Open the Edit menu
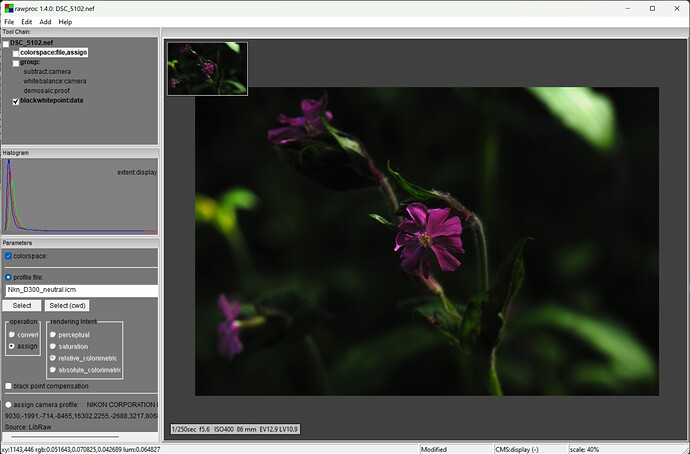The image size is (690, 454). [x=26, y=22]
